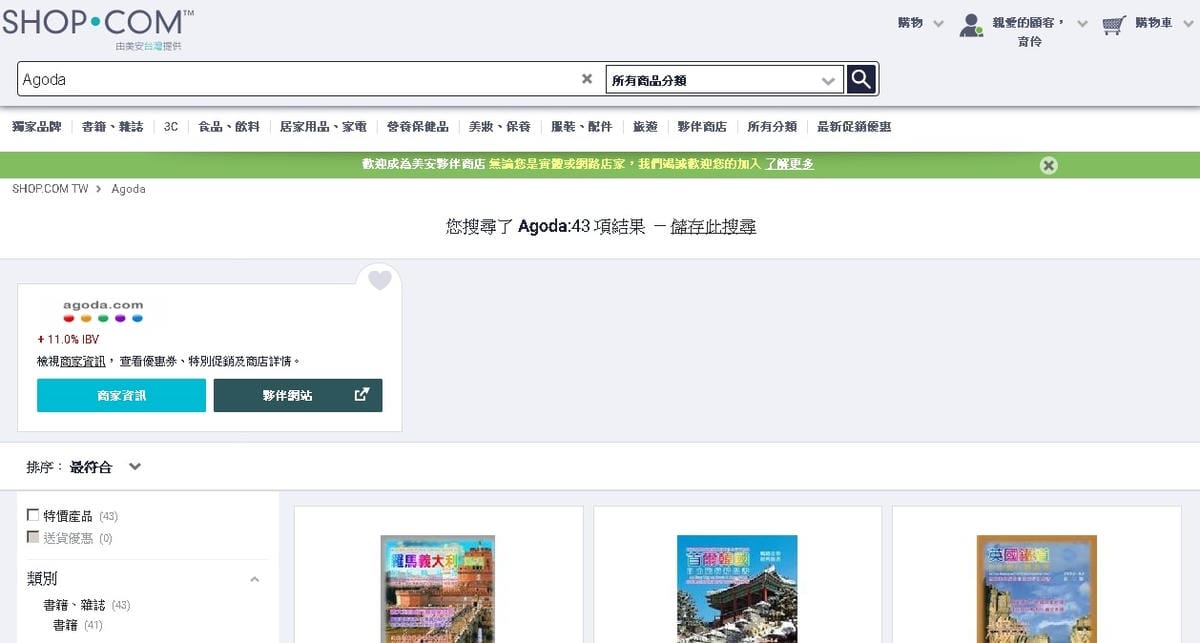Open the 所有商品分類 category dropdown
1200x643 pixels.
pos(724,80)
